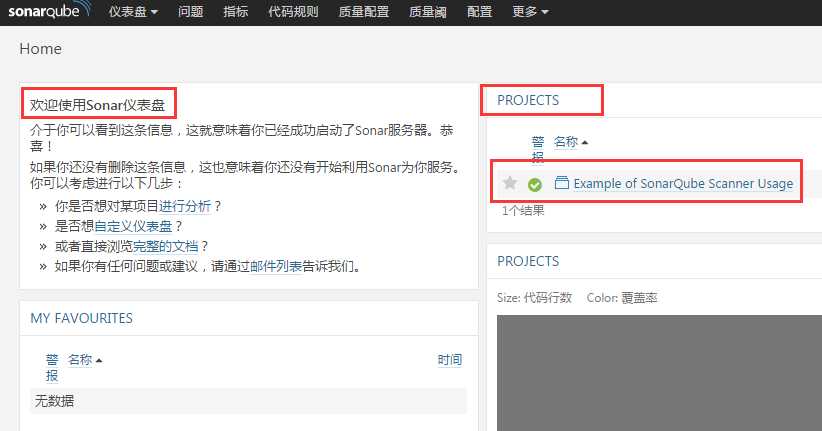822x431 pixels.
Task: Sort My Favourites by 时间
Action: 450,360
